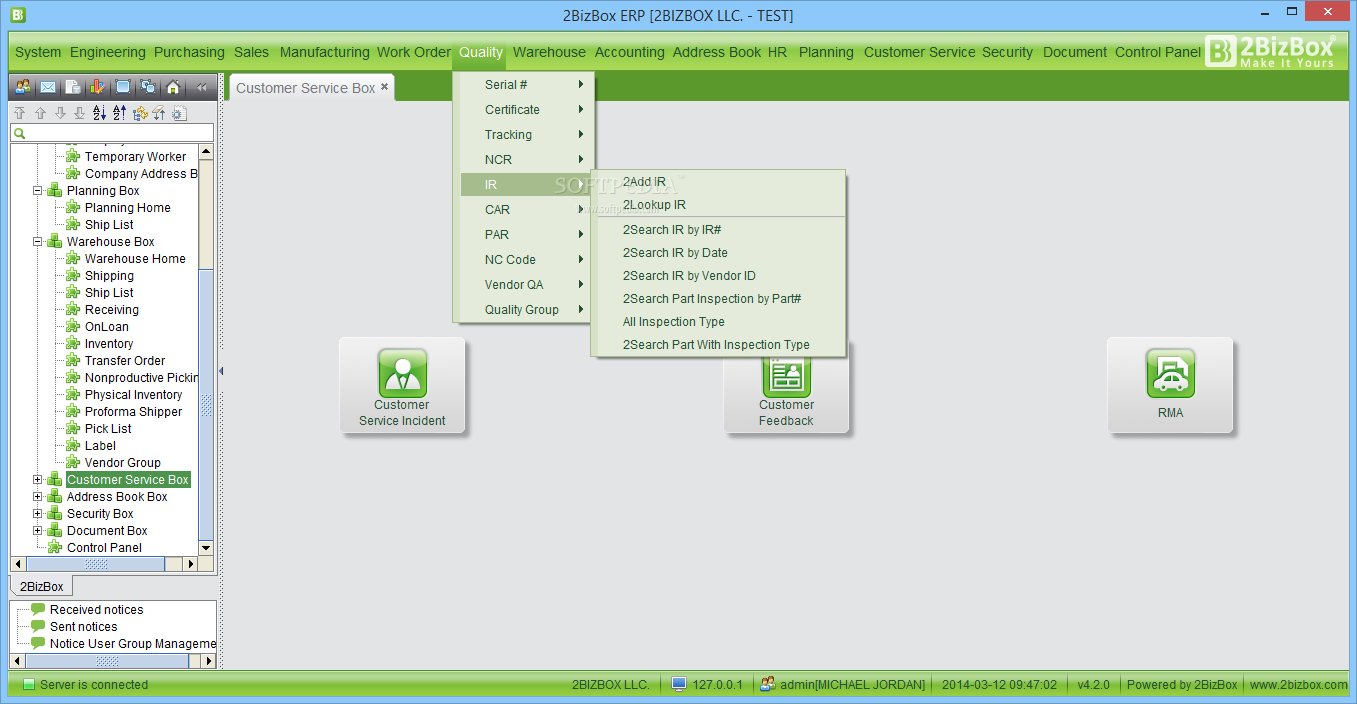The image size is (1357, 704).
Task: Click the app icon in title bar
Action: tap(17, 15)
